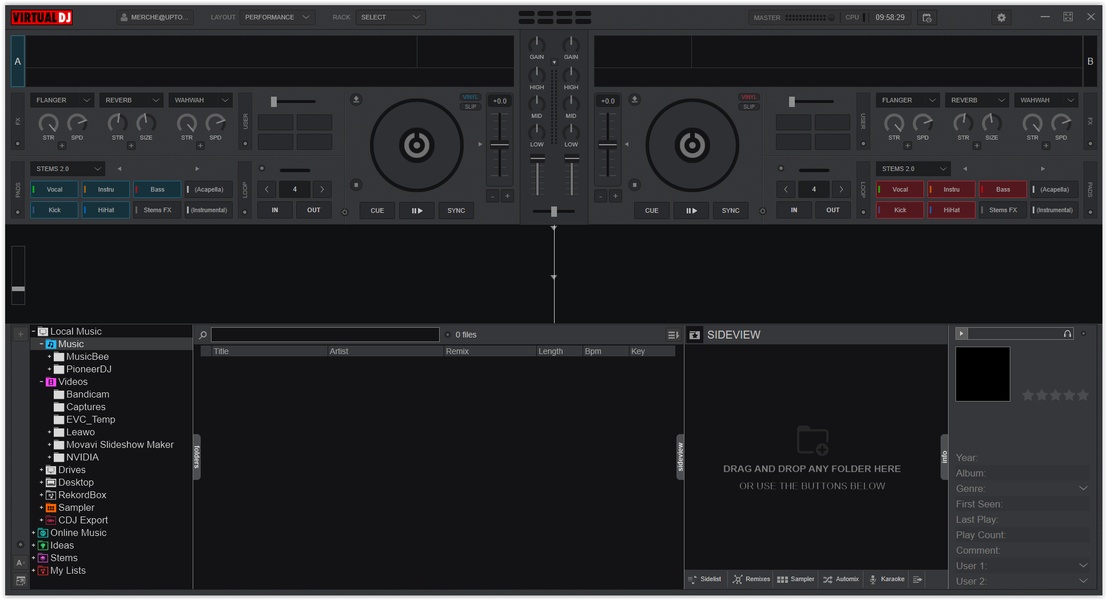Open deck A REVERB effect dropdown
1107x600 pixels.
point(131,100)
